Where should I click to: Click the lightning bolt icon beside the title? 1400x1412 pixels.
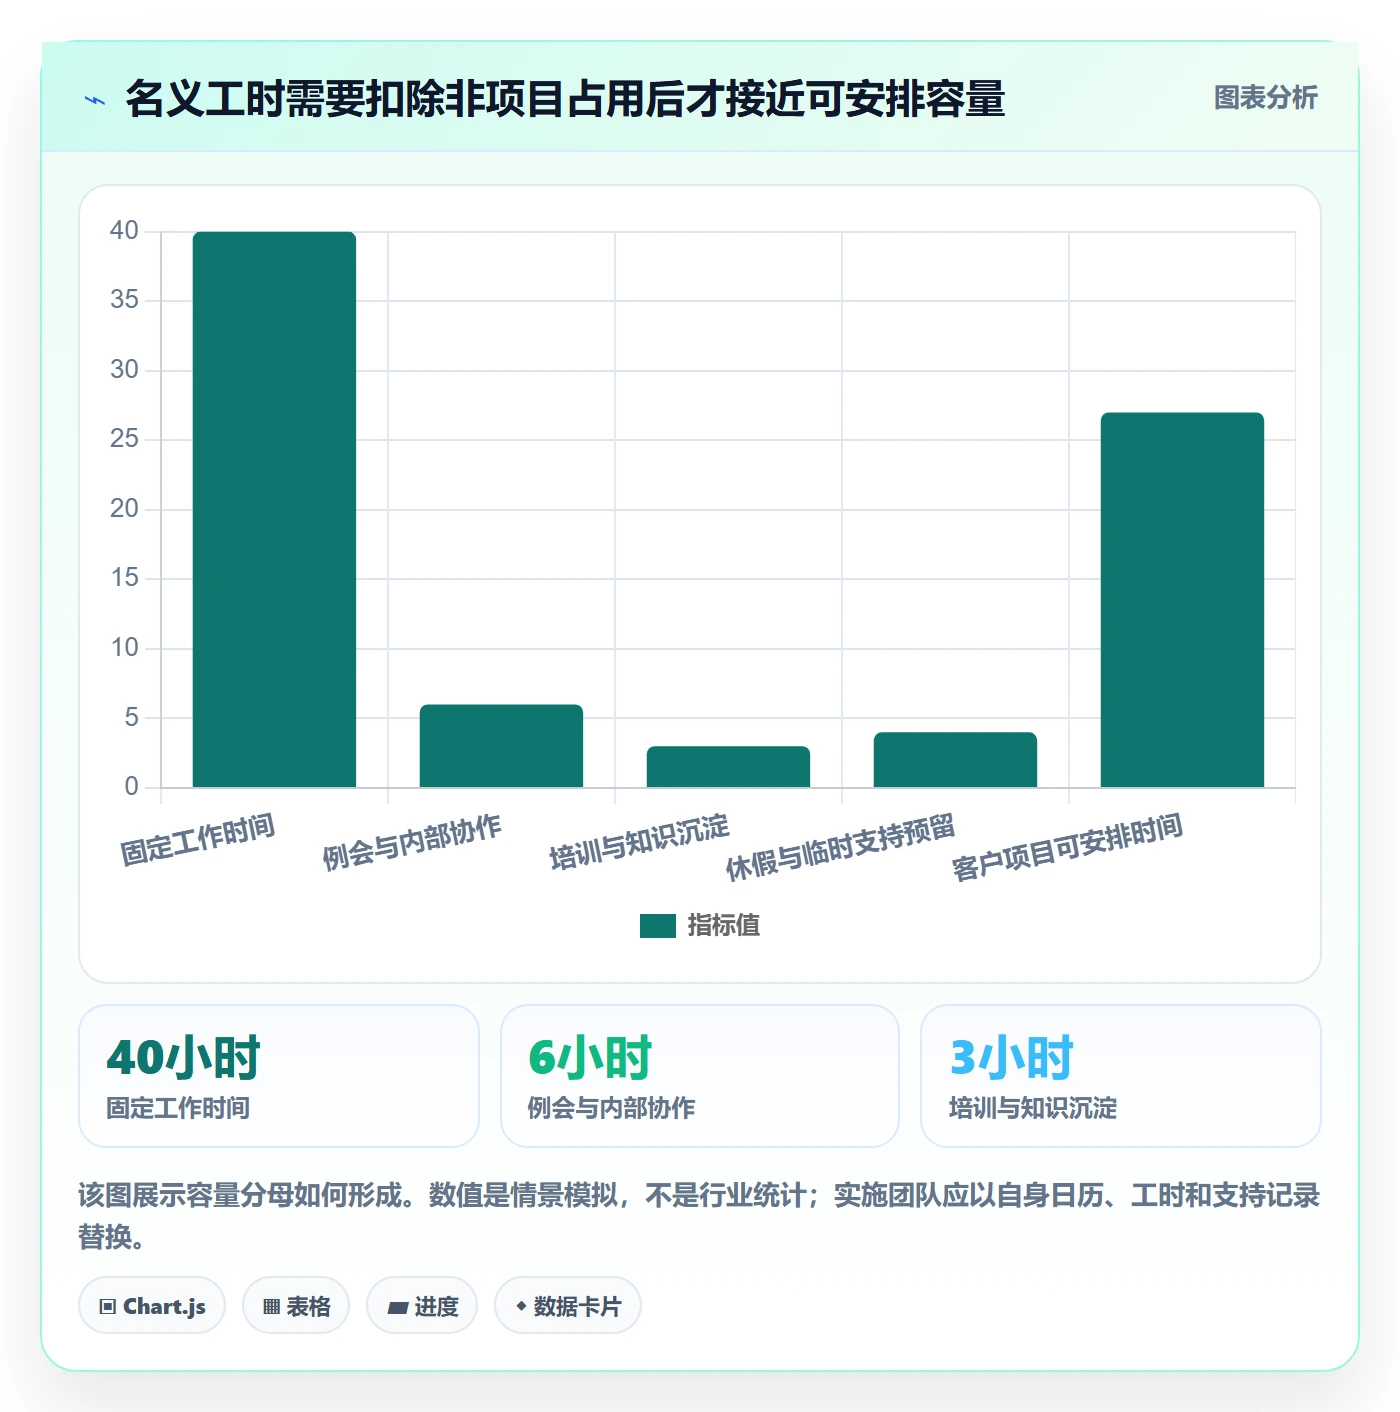pyautogui.click(x=95, y=100)
